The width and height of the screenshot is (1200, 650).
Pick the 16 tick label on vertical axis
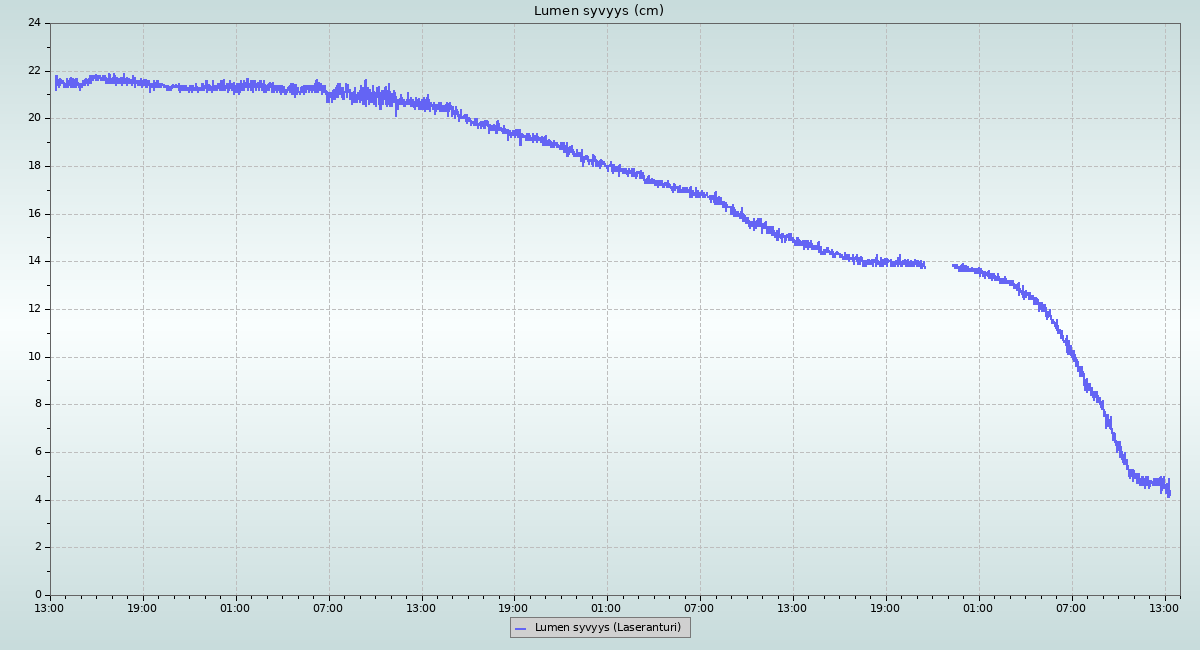pyautogui.click(x=35, y=214)
